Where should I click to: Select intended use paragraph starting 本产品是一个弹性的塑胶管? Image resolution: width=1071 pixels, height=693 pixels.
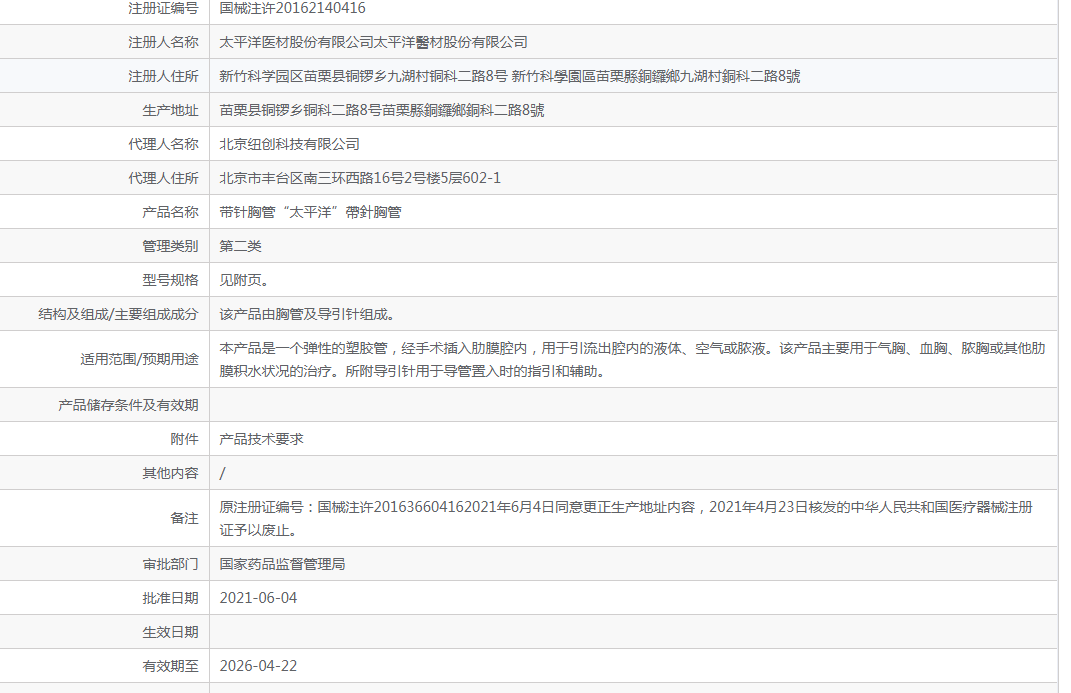pyautogui.click(x=632, y=360)
